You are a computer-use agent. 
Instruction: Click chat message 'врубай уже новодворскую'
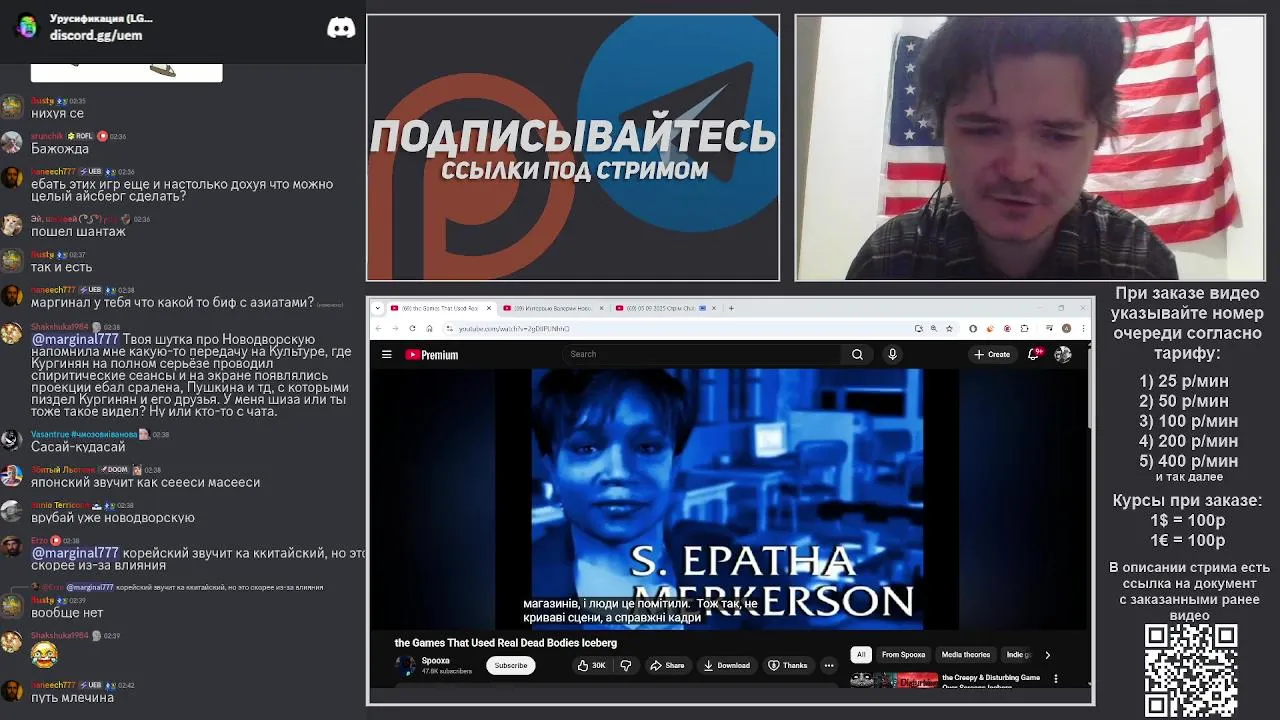(113, 518)
